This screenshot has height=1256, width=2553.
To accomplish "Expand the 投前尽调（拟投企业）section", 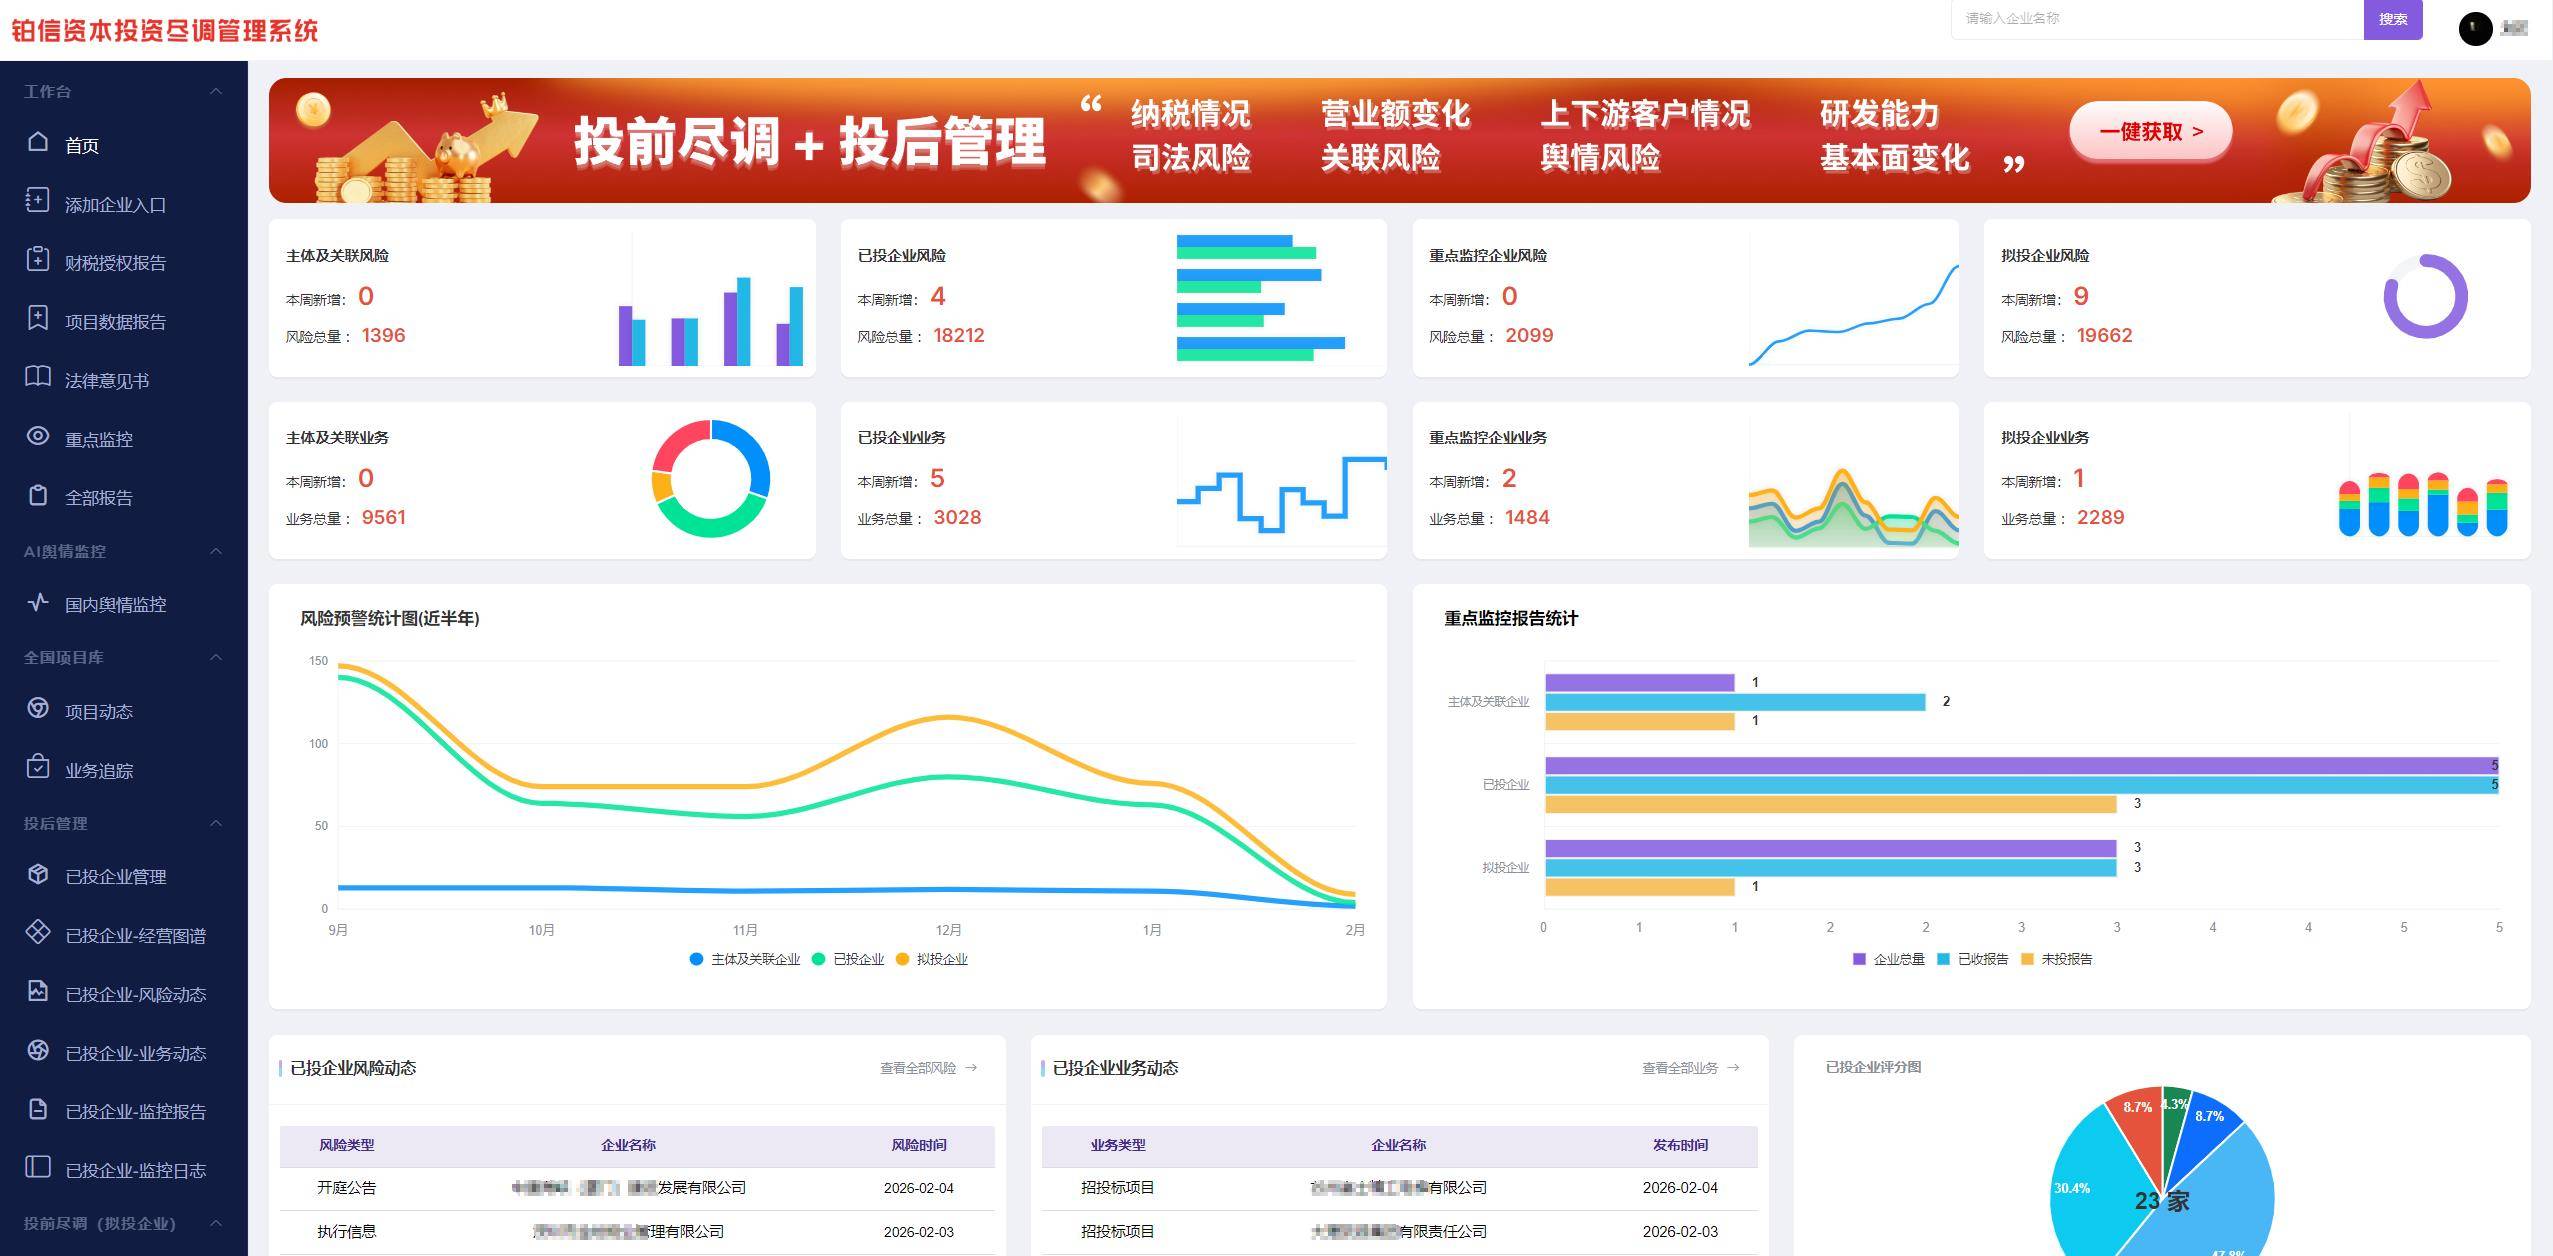I will click(x=215, y=1224).
